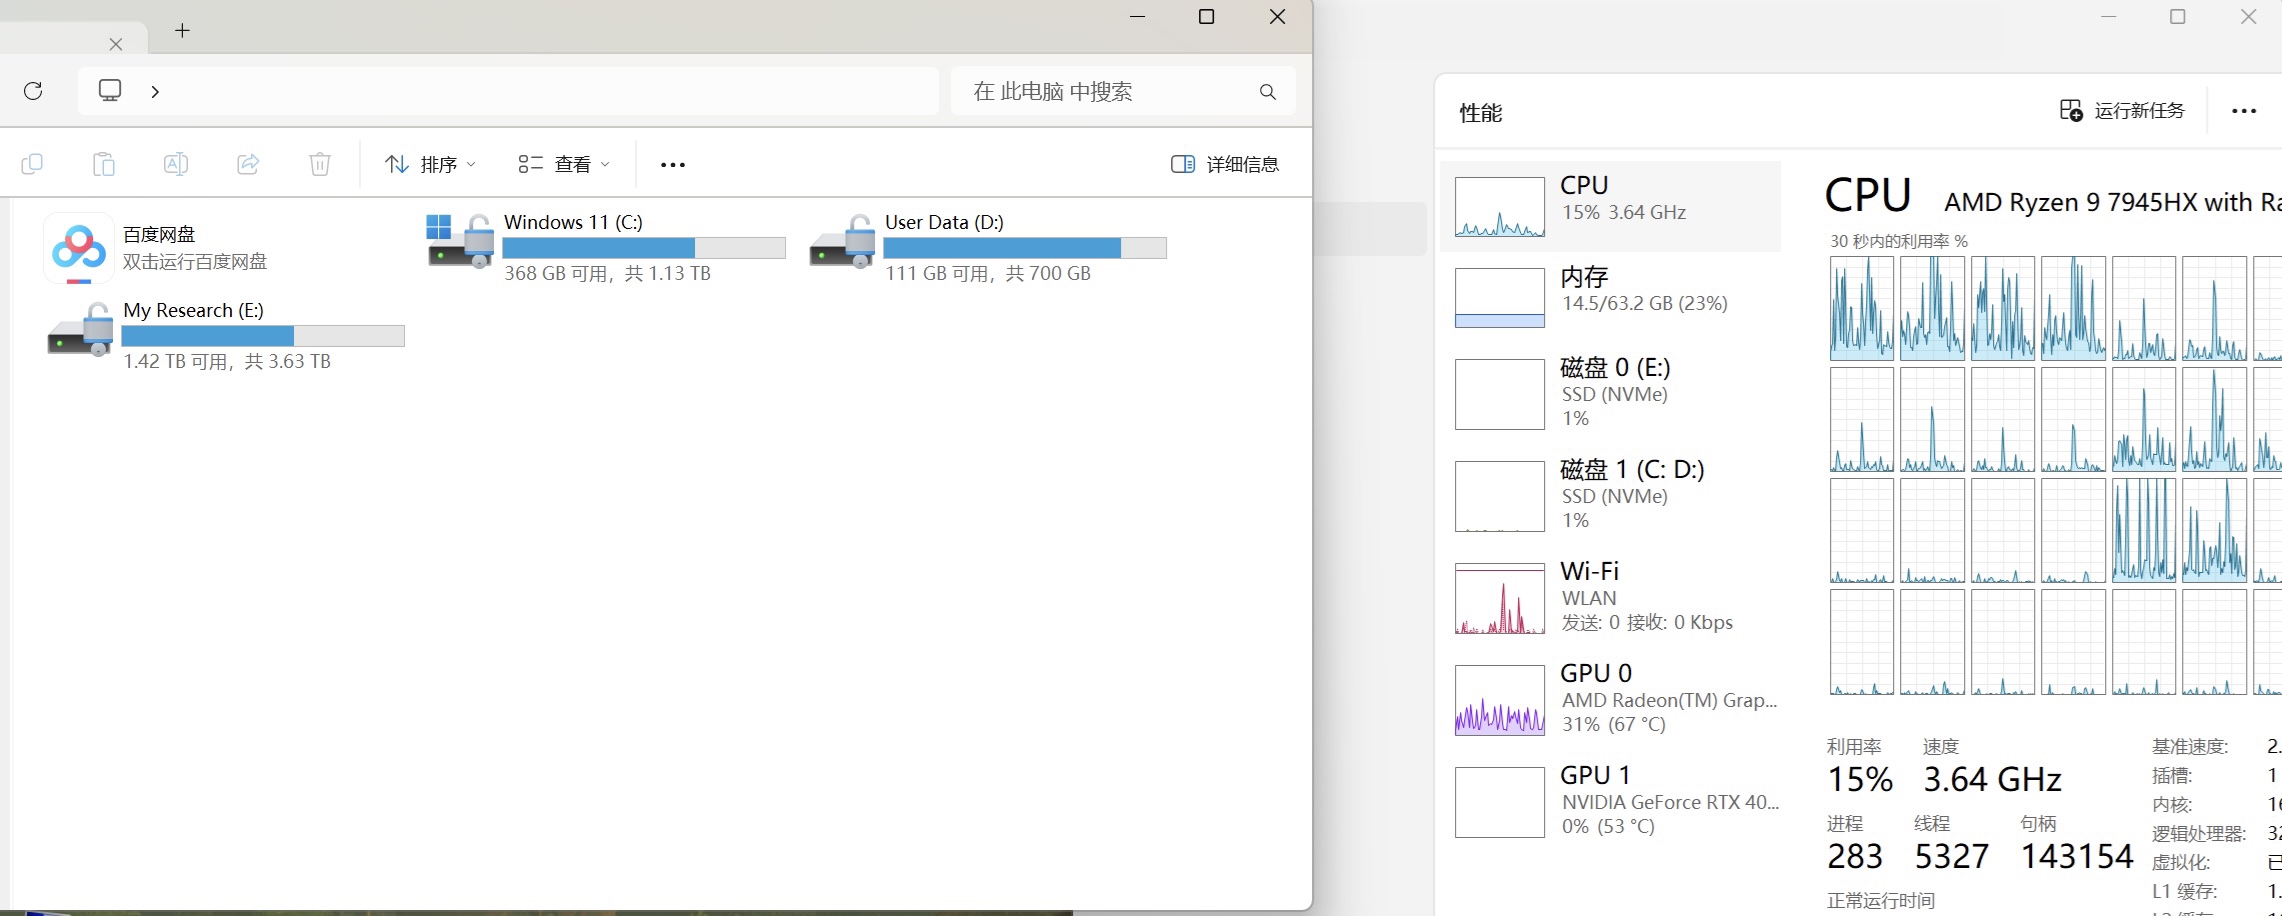The image size is (2282, 916).
Task: Click '30 秒内的利用率 %' label
Action: tap(1898, 241)
